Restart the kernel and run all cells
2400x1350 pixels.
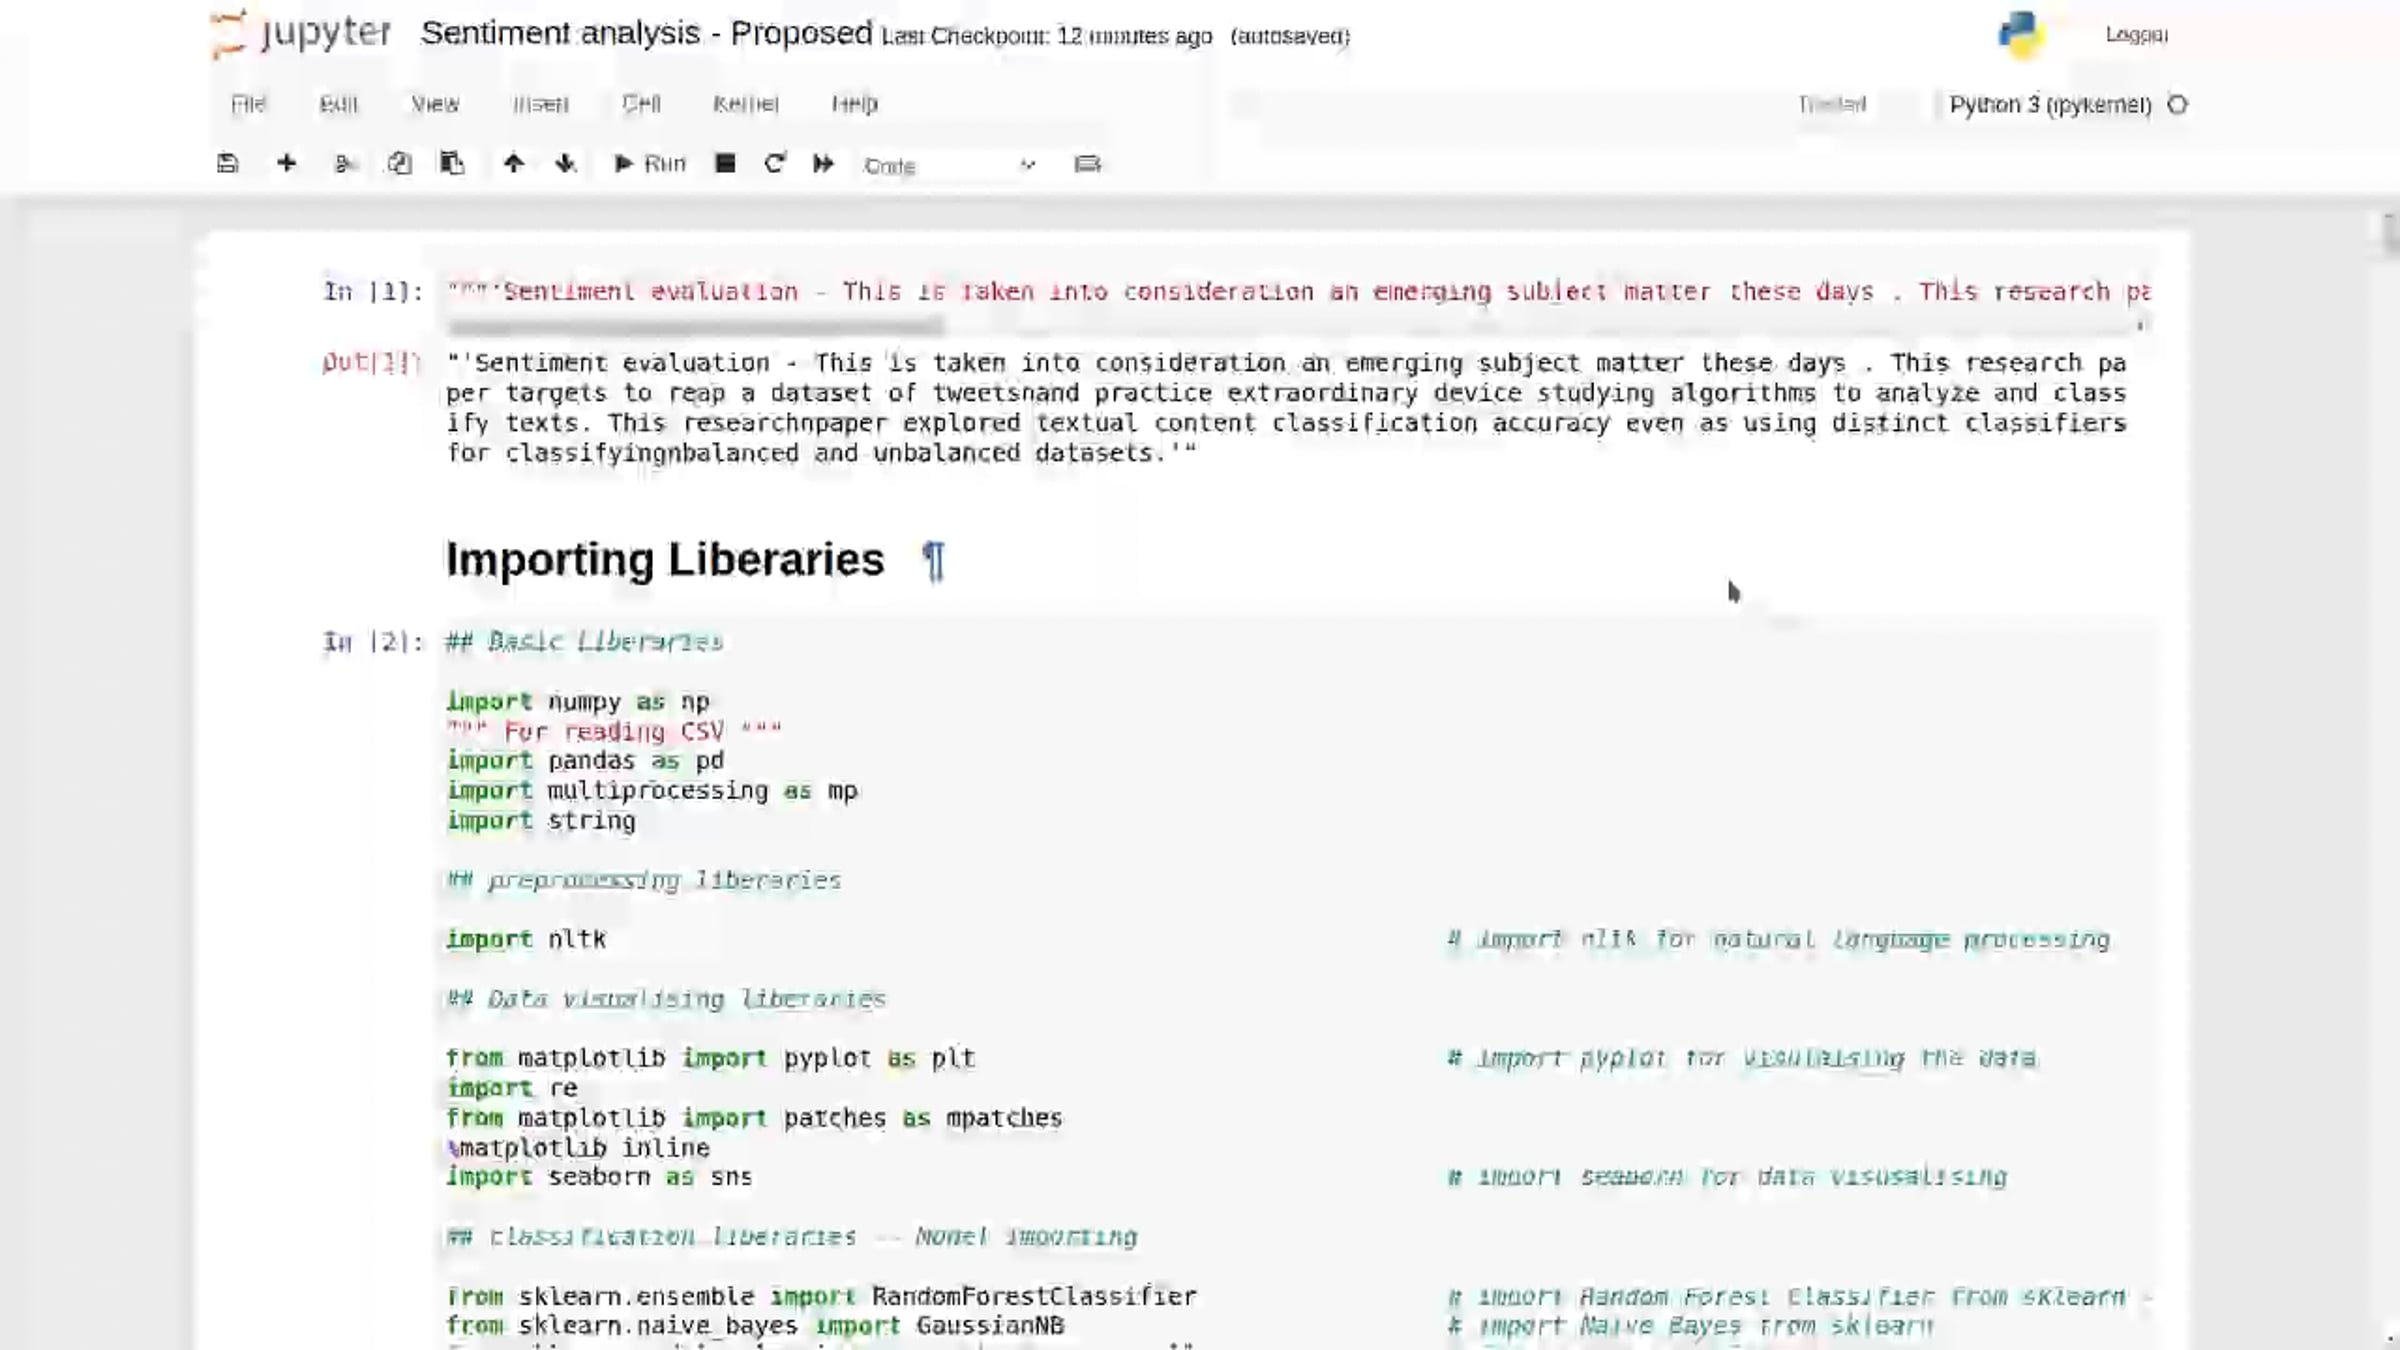[x=823, y=163]
